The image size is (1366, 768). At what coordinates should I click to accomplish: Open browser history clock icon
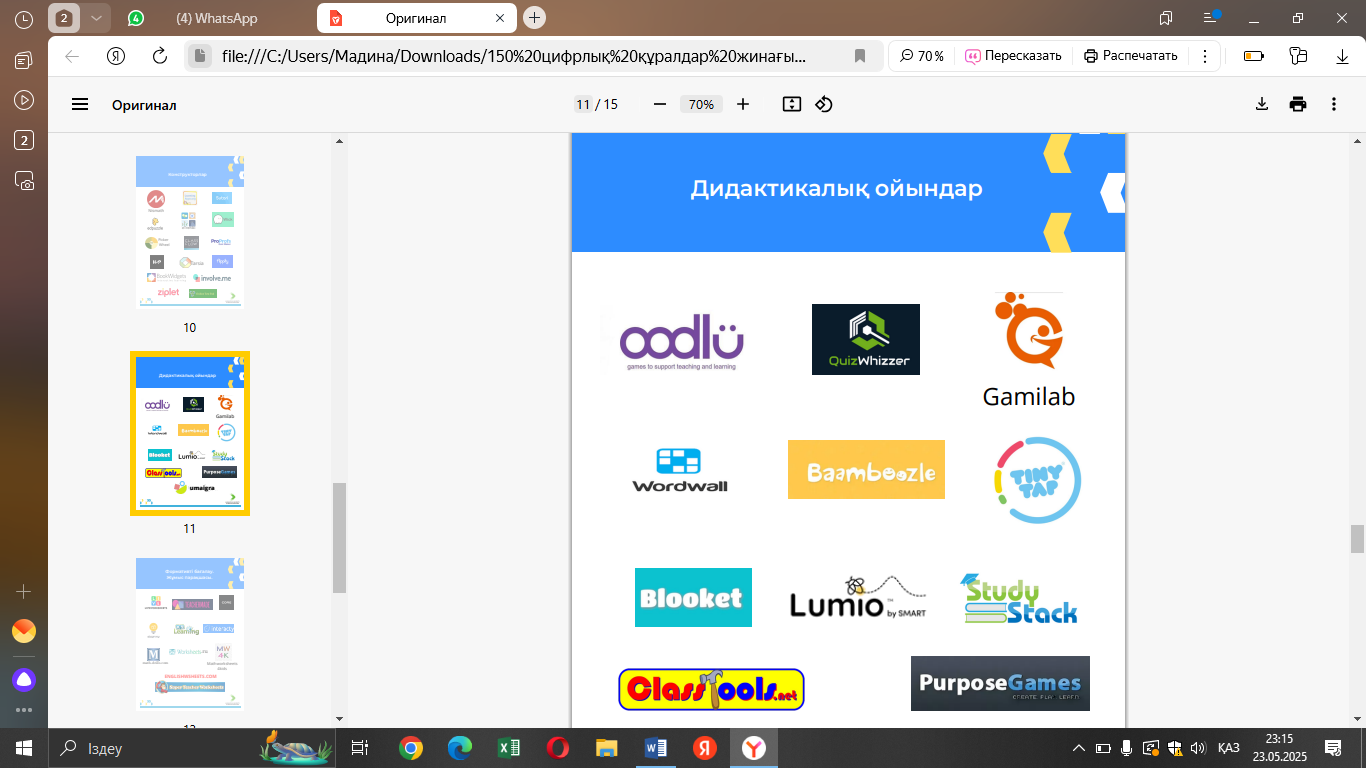(x=25, y=18)
